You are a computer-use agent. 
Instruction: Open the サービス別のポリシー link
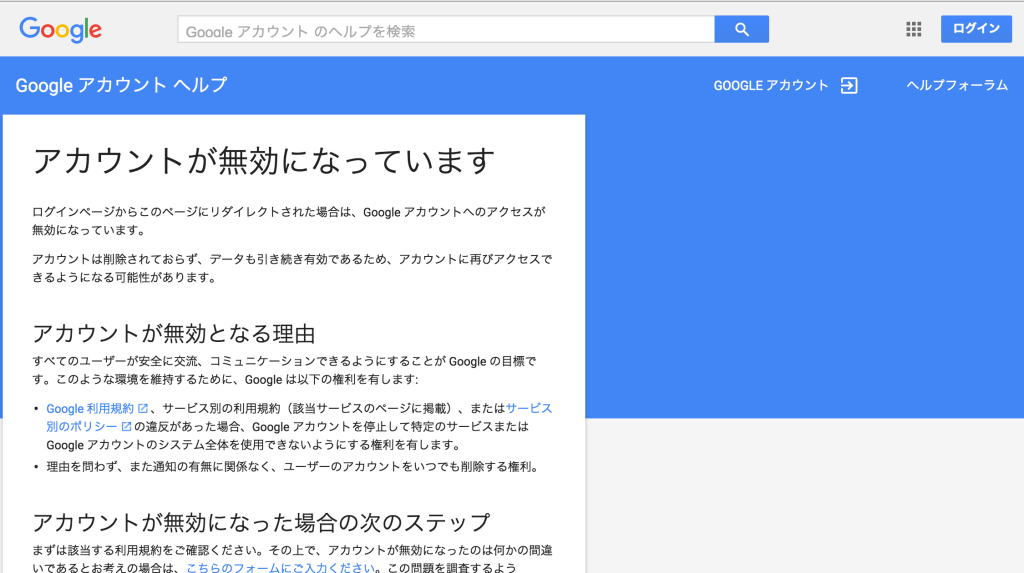[299, 417]
